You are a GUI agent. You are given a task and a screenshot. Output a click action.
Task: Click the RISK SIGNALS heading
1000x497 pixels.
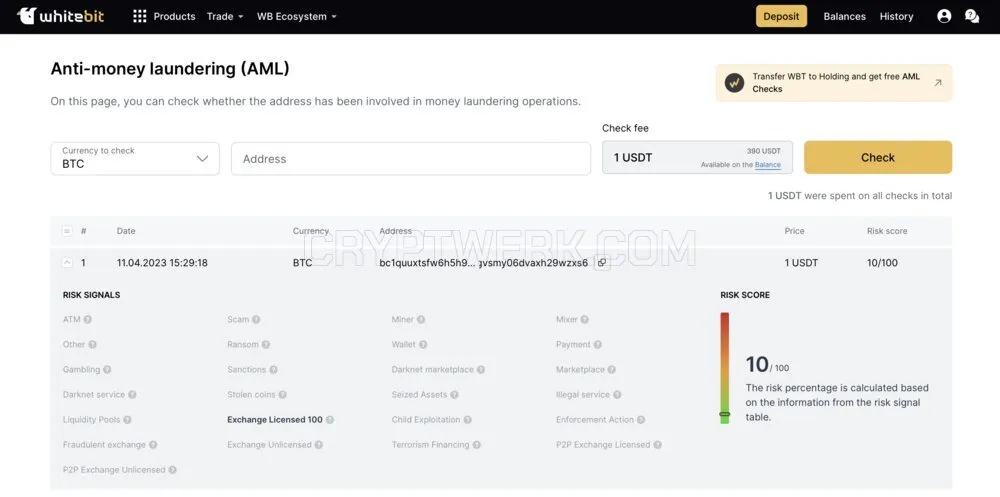coord(91,295)
